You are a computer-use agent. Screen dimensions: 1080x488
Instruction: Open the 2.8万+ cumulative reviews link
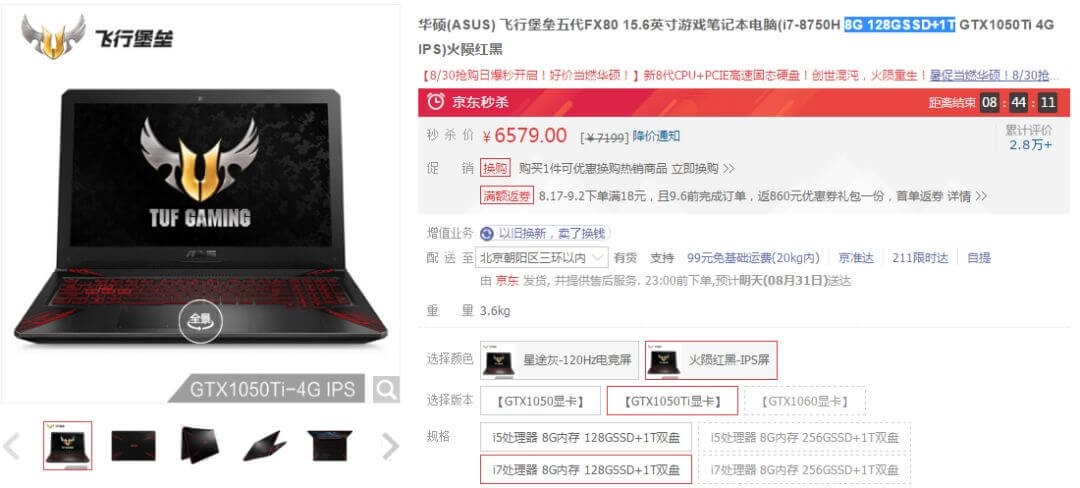(x=1030, y=145)
